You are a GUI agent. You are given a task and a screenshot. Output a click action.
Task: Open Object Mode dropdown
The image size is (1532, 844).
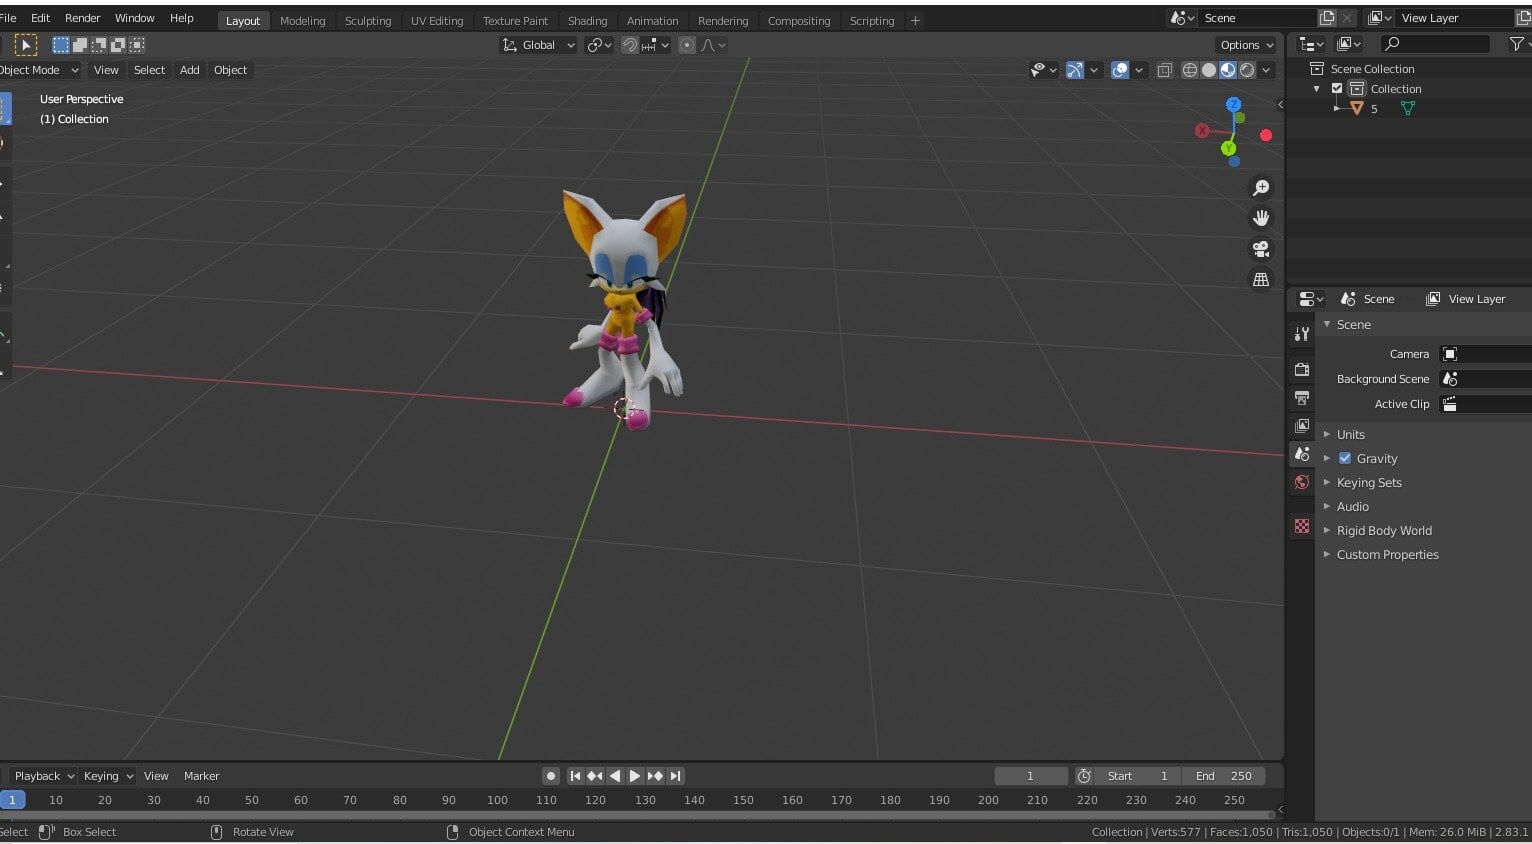(x=38, y=70)
